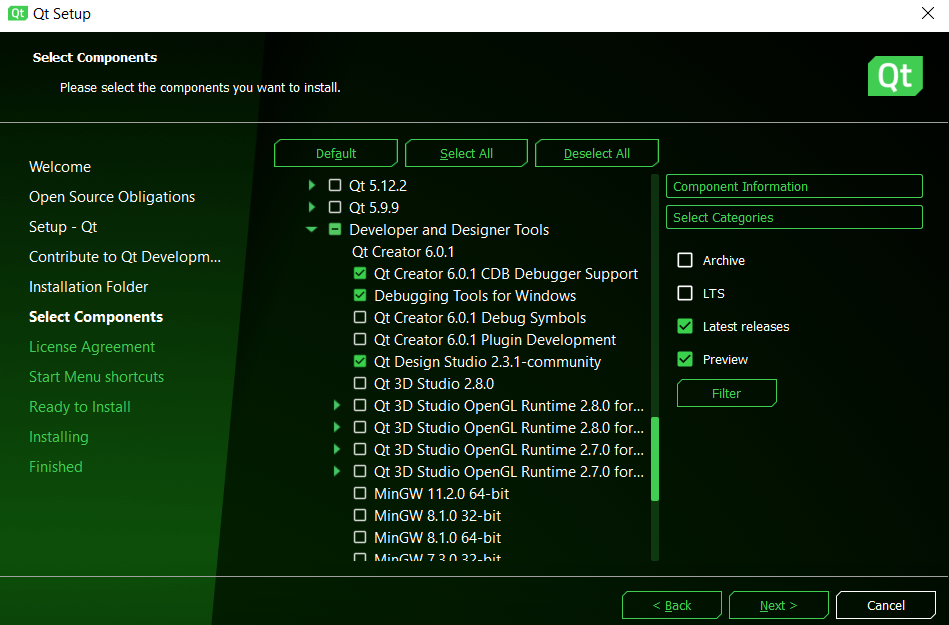
Task: Apply the category Filter button
Action: (726, 393)
